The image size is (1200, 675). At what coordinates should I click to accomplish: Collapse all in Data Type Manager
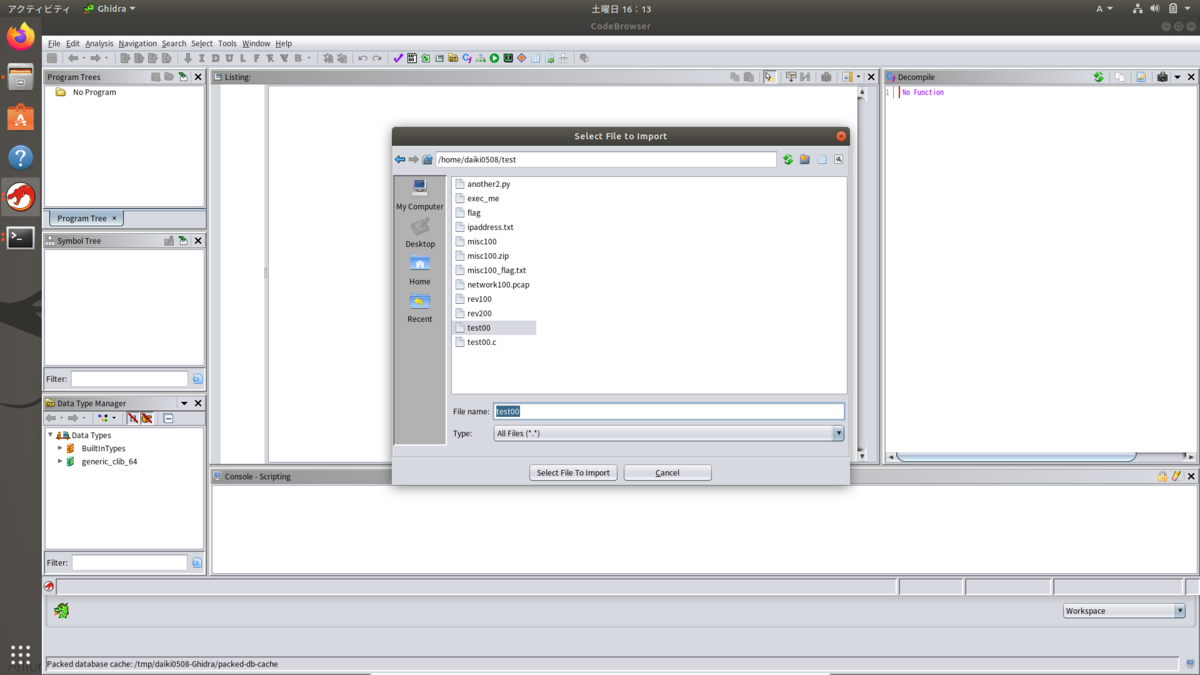point(168,418)
